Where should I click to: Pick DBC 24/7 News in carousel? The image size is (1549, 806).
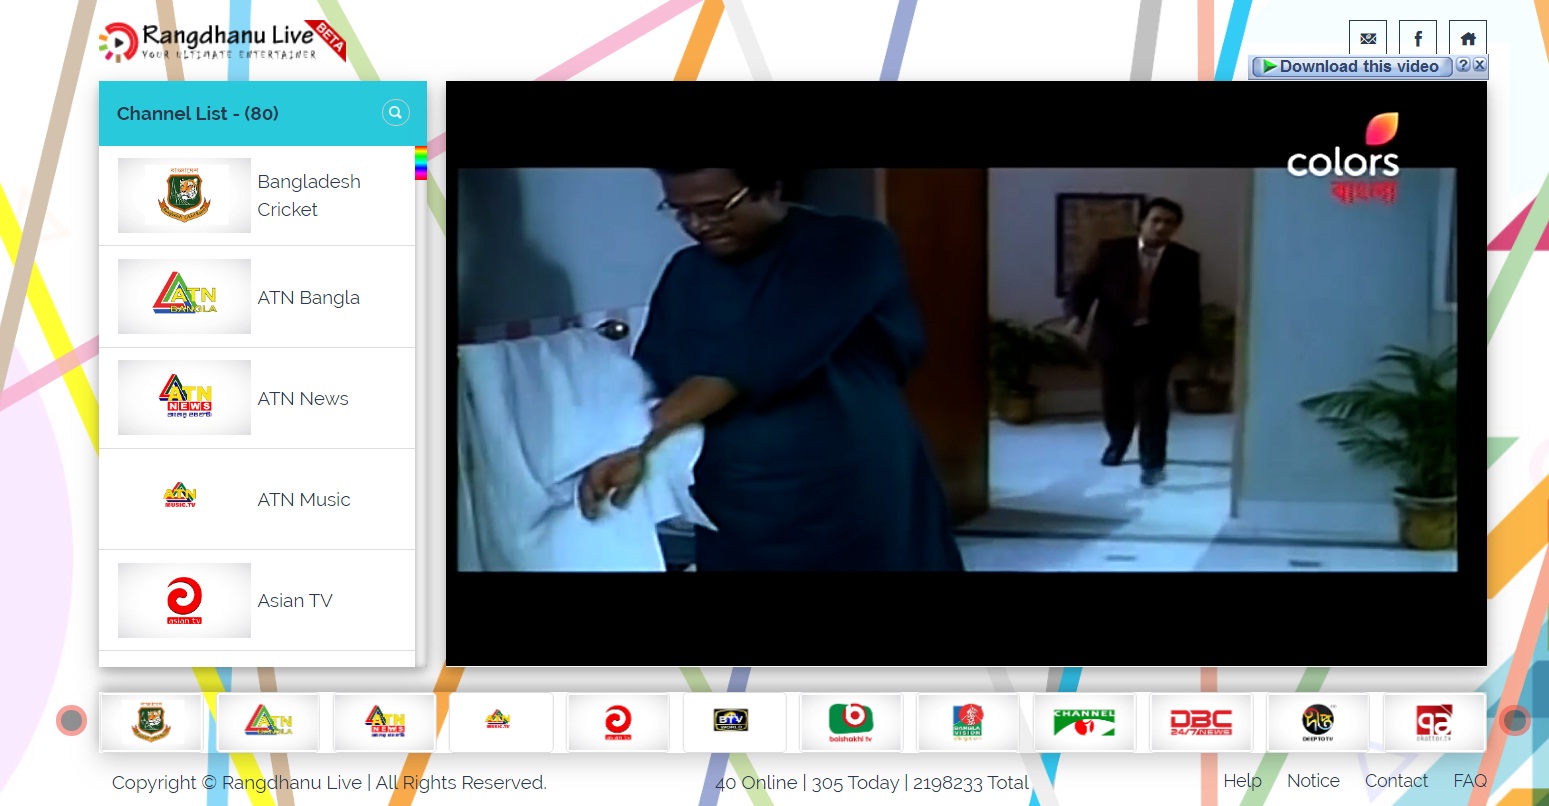[x=1201, y=722]
